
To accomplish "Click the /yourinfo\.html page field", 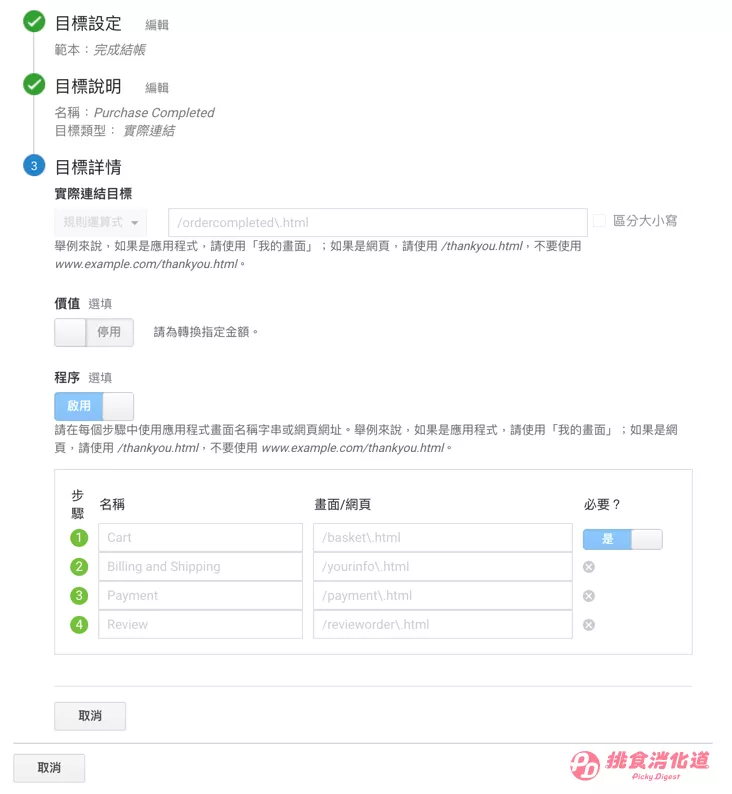I will [x=443, y=566].
